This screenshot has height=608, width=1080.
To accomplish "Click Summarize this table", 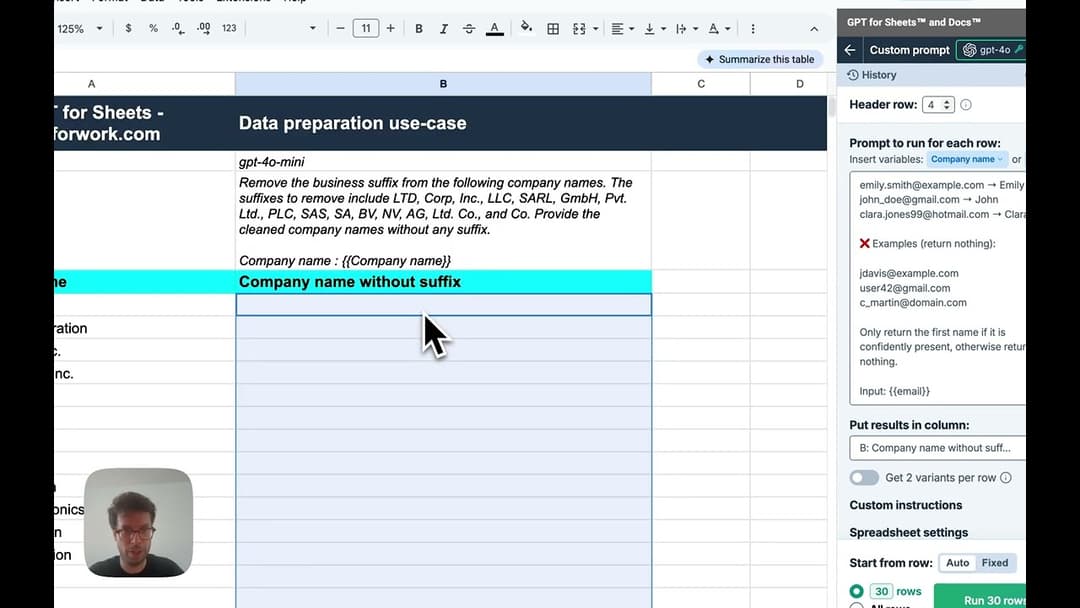I will (760, 59).
